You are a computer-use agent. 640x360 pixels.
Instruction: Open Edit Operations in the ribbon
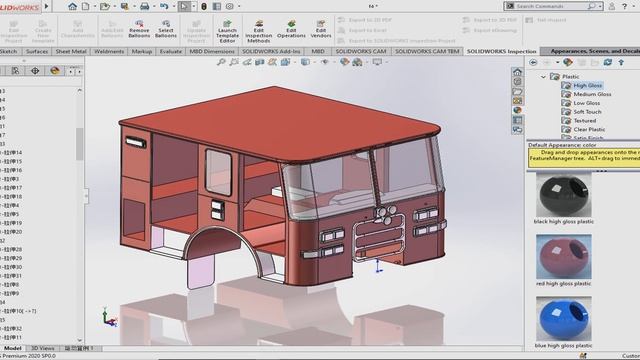pos(291,29)
